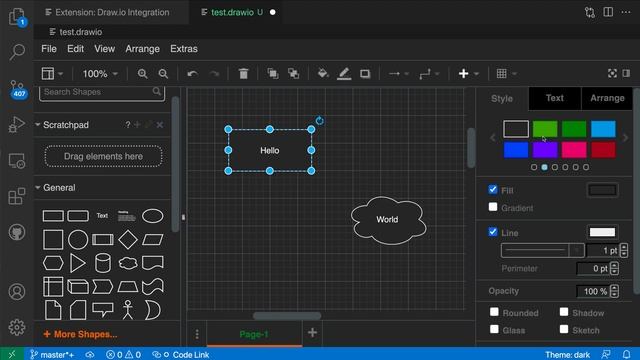Click the Line Color pencil icon
The height and width of the screenshot is (360, 640).
tap(344, 74)
